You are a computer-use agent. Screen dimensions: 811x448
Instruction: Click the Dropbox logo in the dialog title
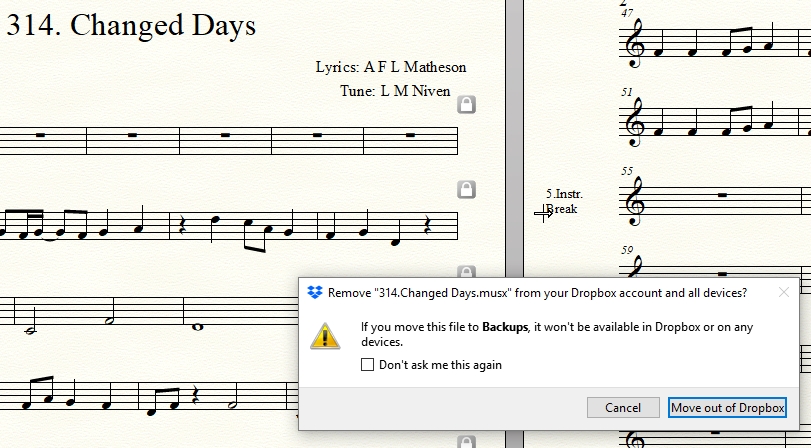315,292
